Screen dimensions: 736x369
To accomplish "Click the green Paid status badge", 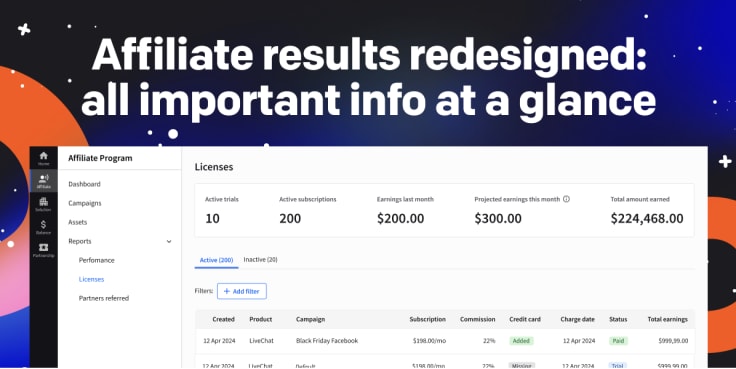I will pyautogui.click(x=618, y=341).
